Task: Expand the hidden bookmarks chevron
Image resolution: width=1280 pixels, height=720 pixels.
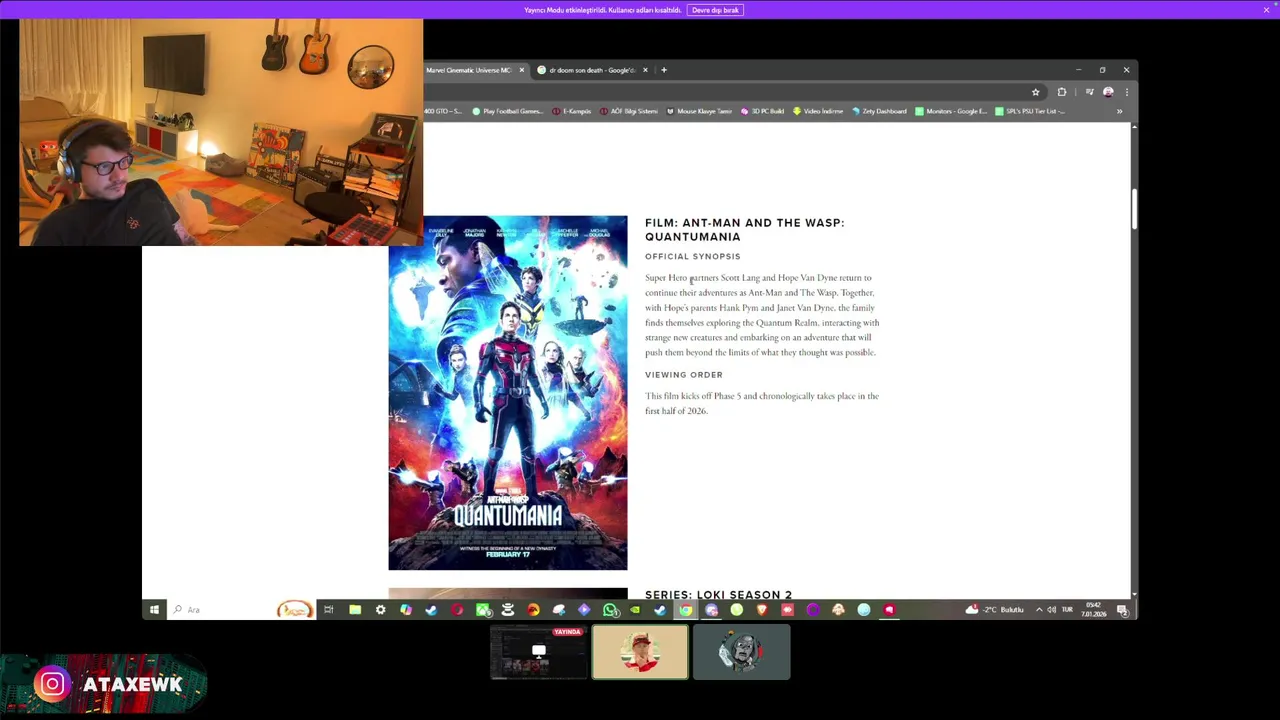Action: pos(1119,111)
